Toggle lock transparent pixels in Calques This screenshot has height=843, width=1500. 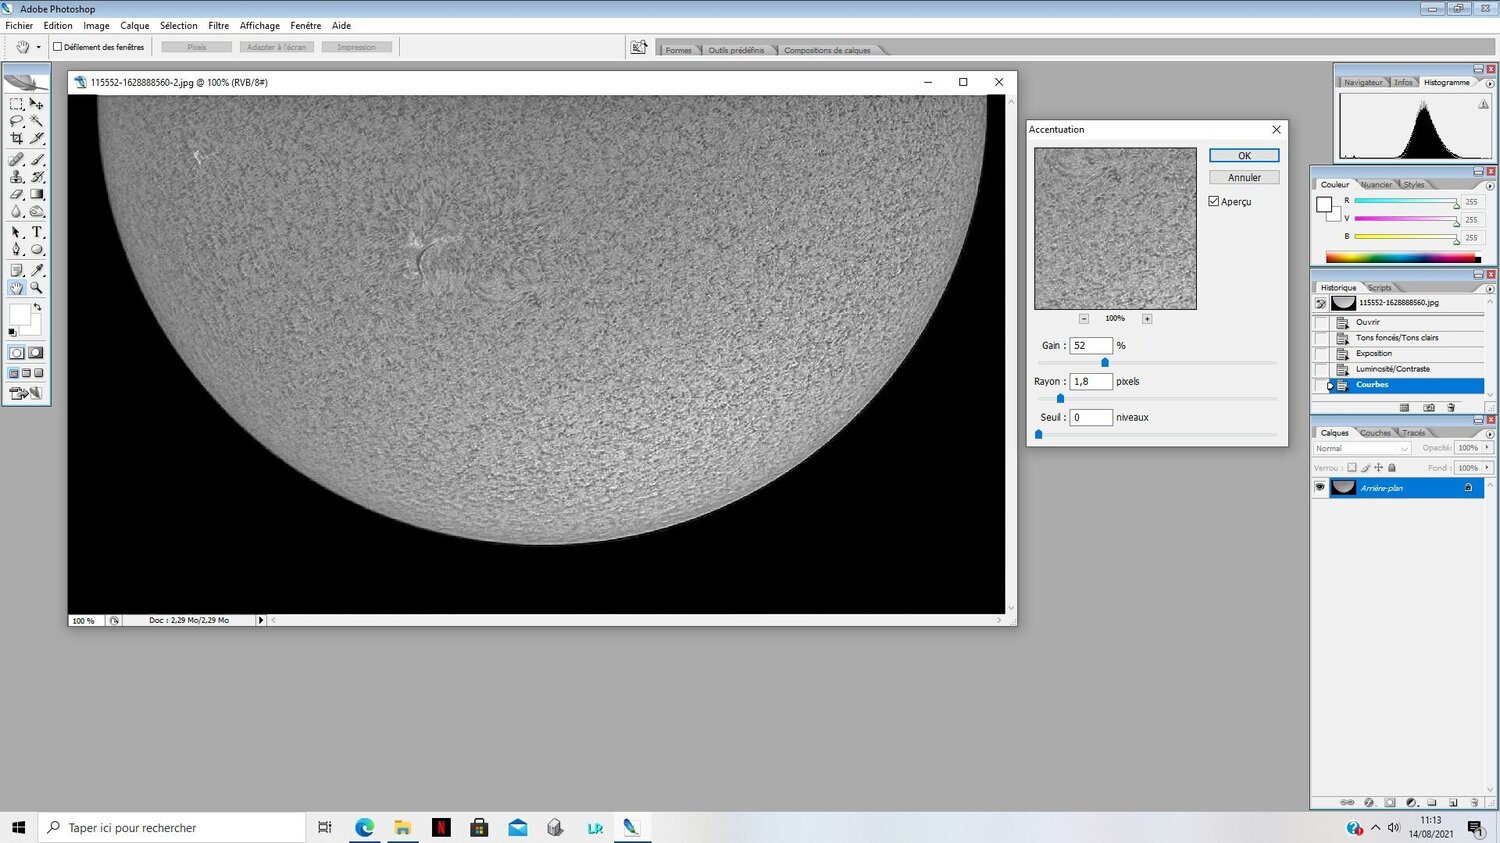pos(1352,468)
